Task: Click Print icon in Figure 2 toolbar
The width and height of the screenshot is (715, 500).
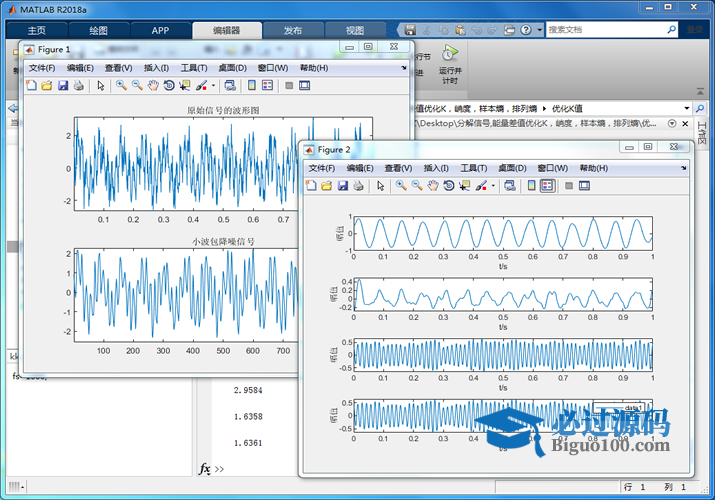Action: click(359, 186)
